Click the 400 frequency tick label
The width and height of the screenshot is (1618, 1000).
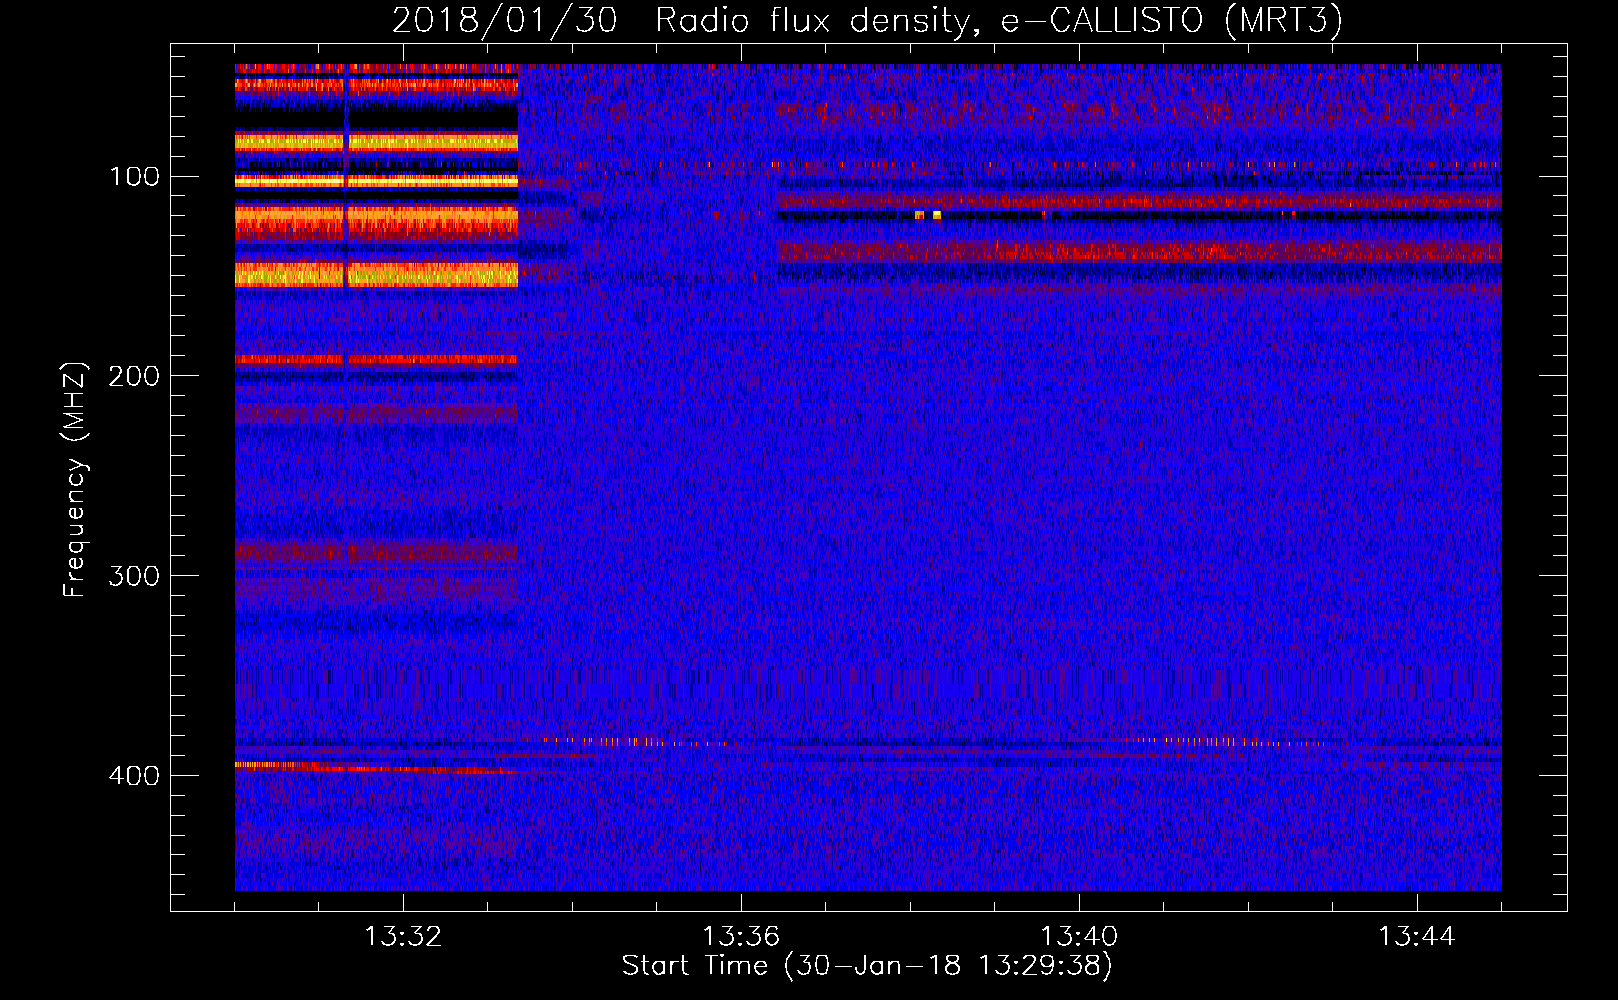click(135, 776)
